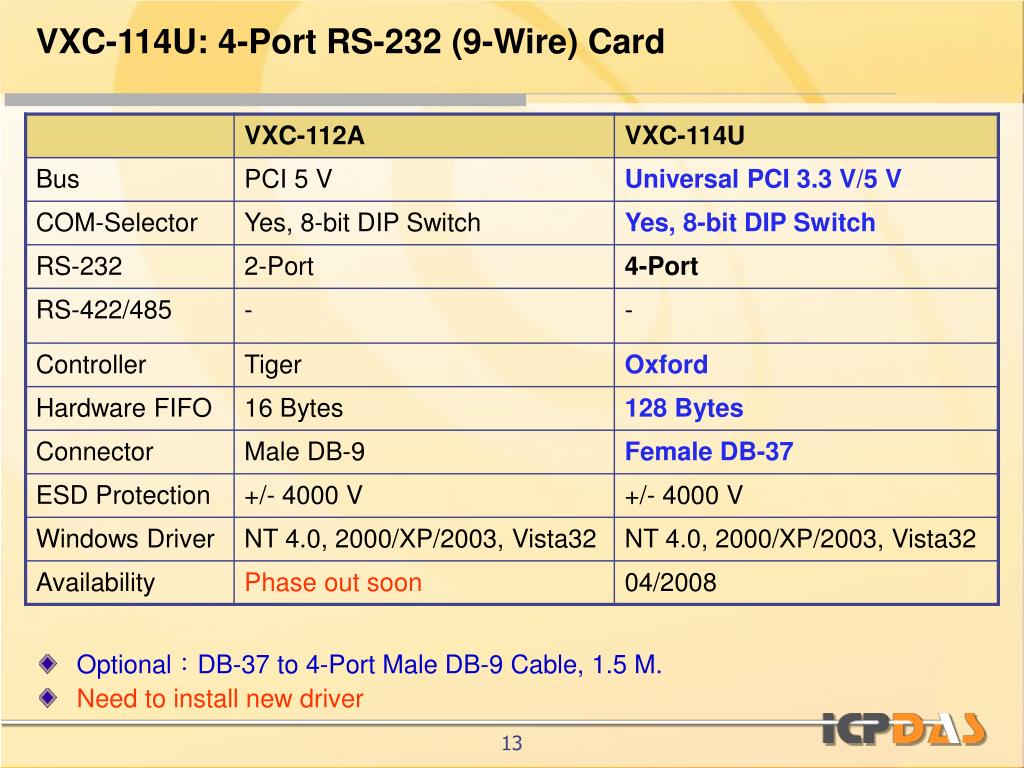Select the slide title VXC-114U text
The width and height of the screenshot is (1024, 768).
pyautogui.click(x=351, y=42)
